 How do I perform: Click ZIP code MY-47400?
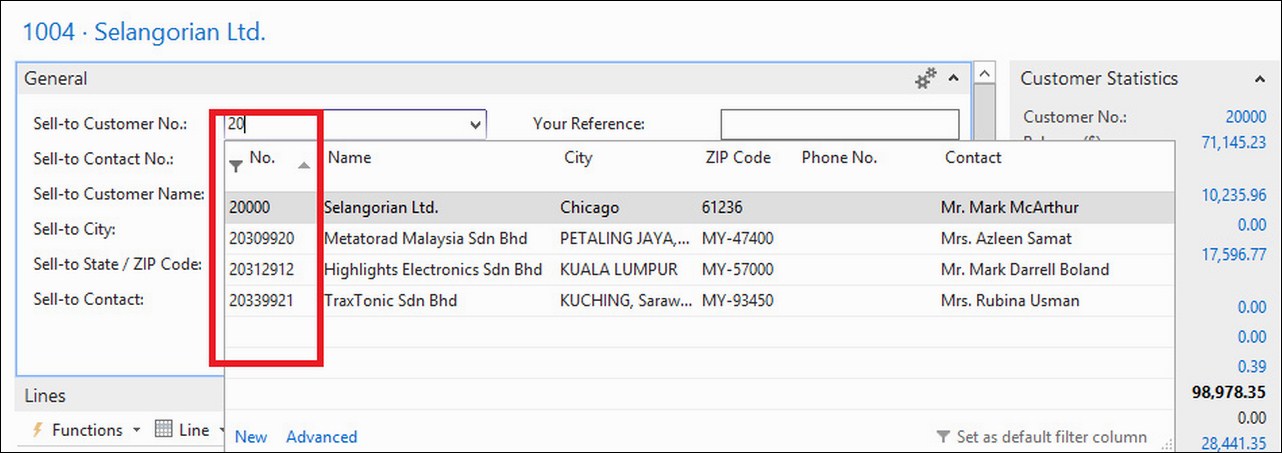pyautogui.click(x=738, y=239)
